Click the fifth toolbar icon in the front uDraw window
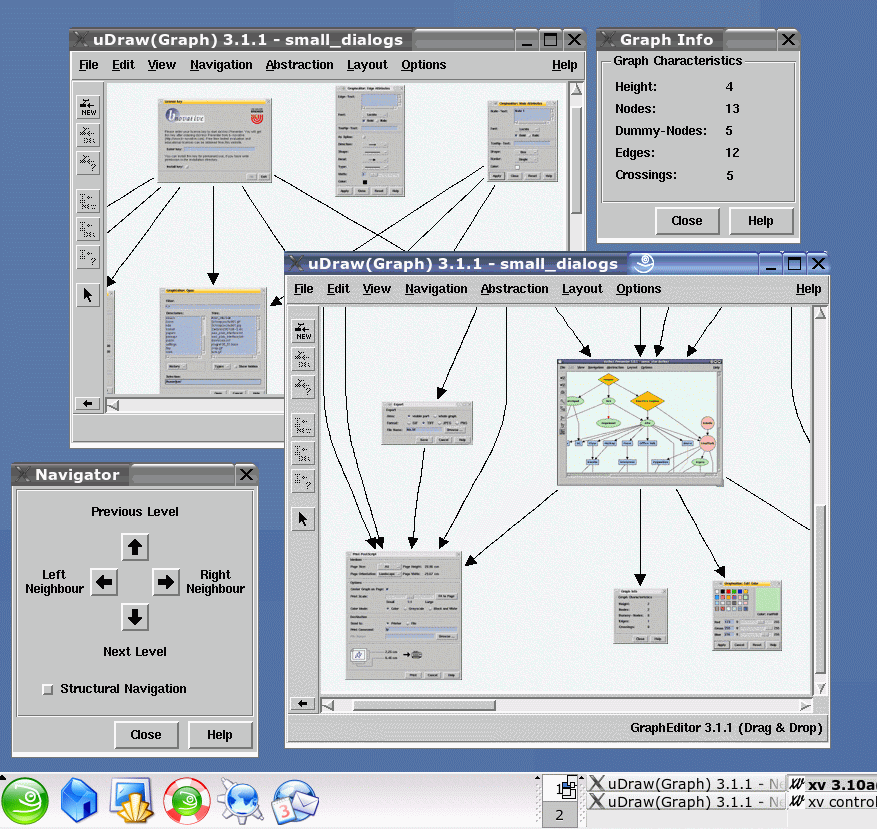This screenshot has height=829, width=877. pyautogui.click(x=303, y=453)
